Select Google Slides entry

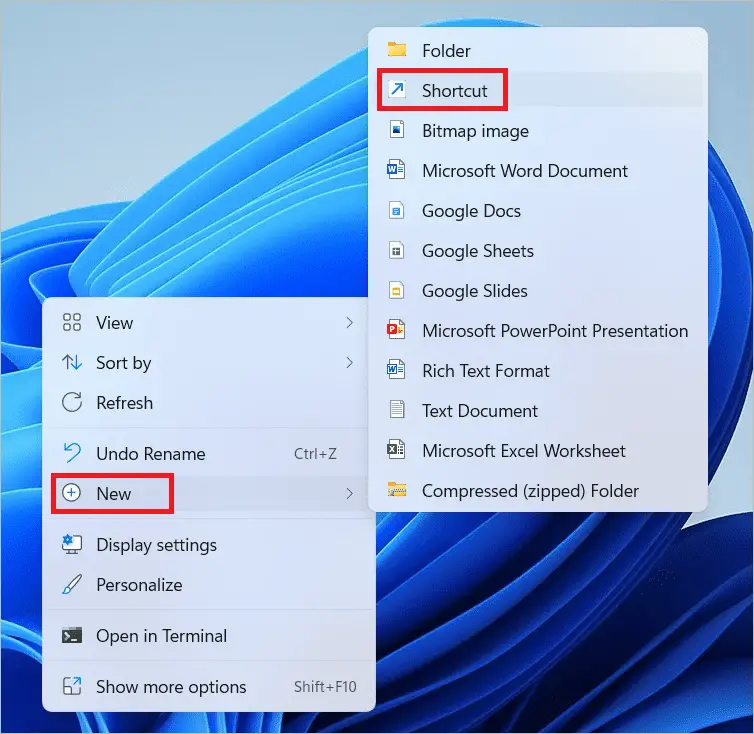538,290
